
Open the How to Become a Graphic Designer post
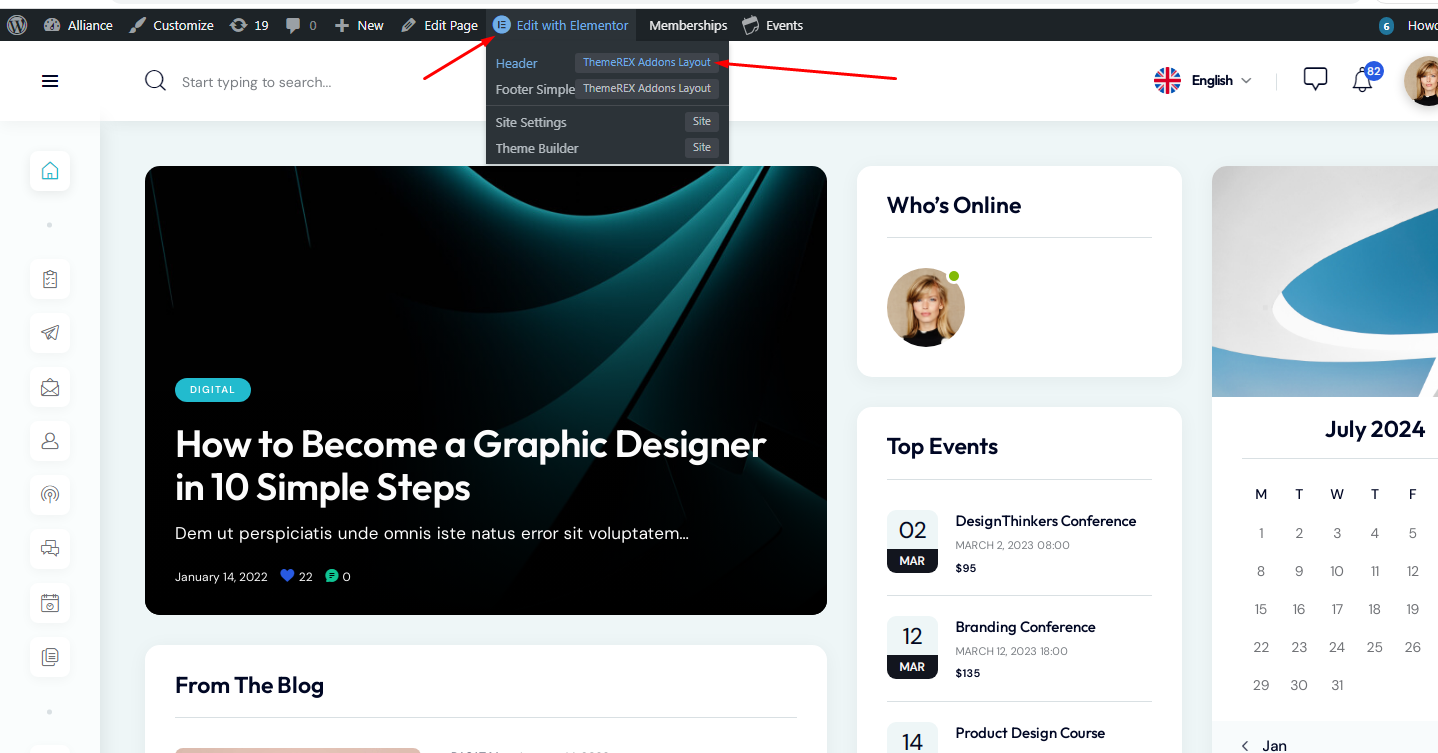click(470, 465)
